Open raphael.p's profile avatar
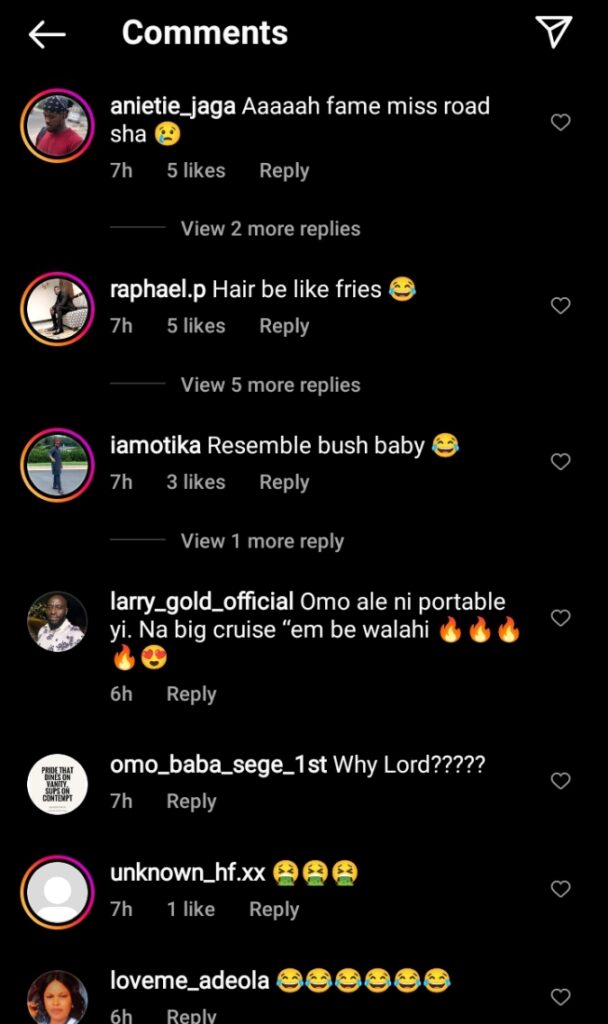The image size is (608, 1024). click(57, 306)
